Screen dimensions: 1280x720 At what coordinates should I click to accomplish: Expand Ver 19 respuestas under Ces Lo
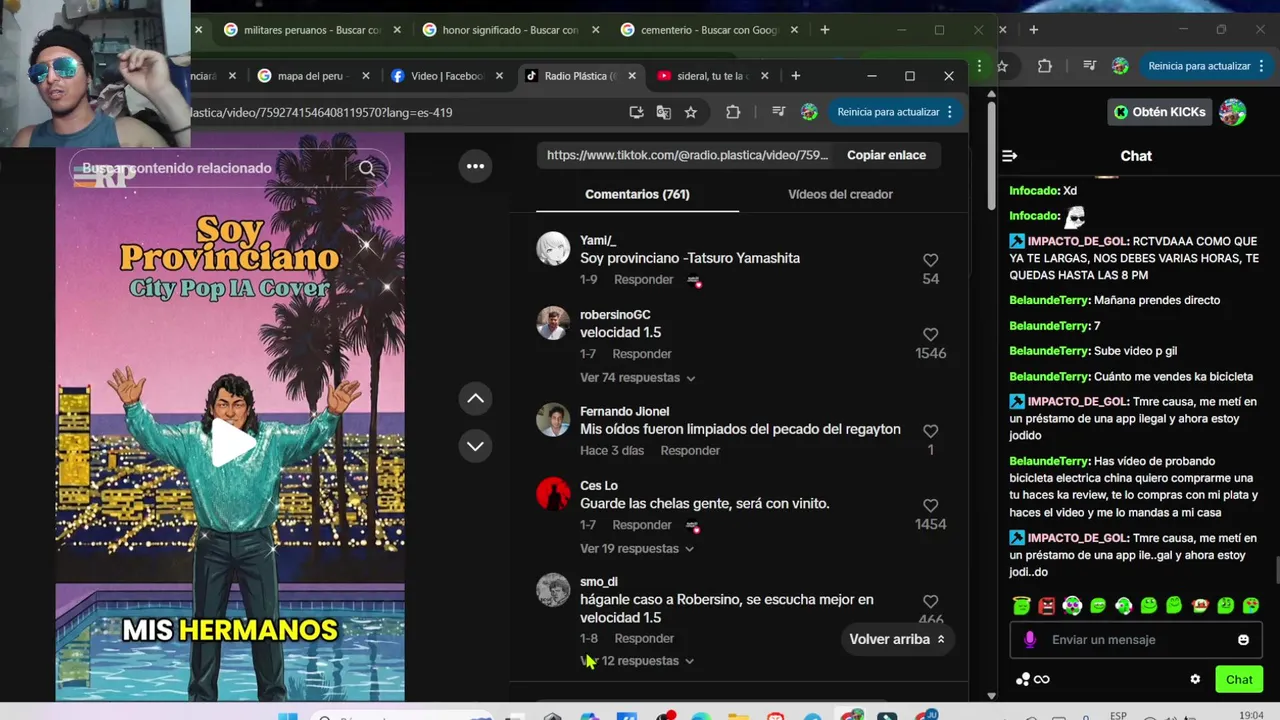pyautogui.click(x=637, y=548)
